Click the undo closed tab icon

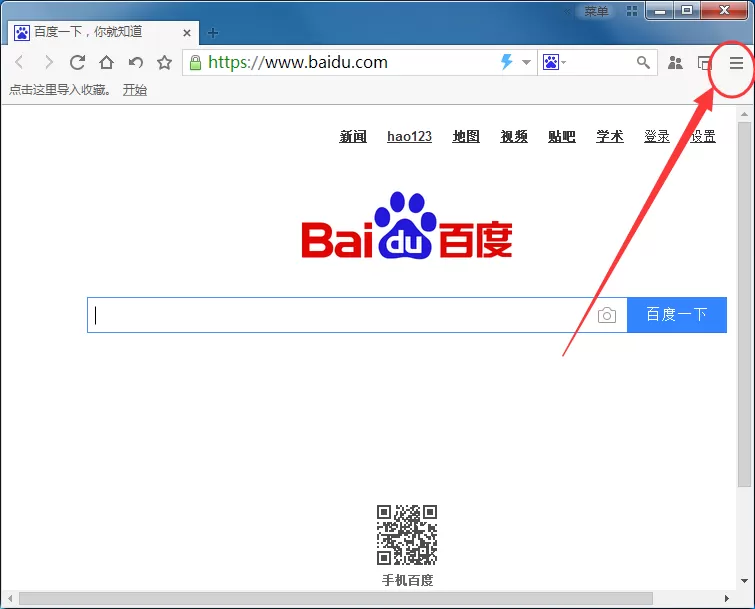click(136, 62)
